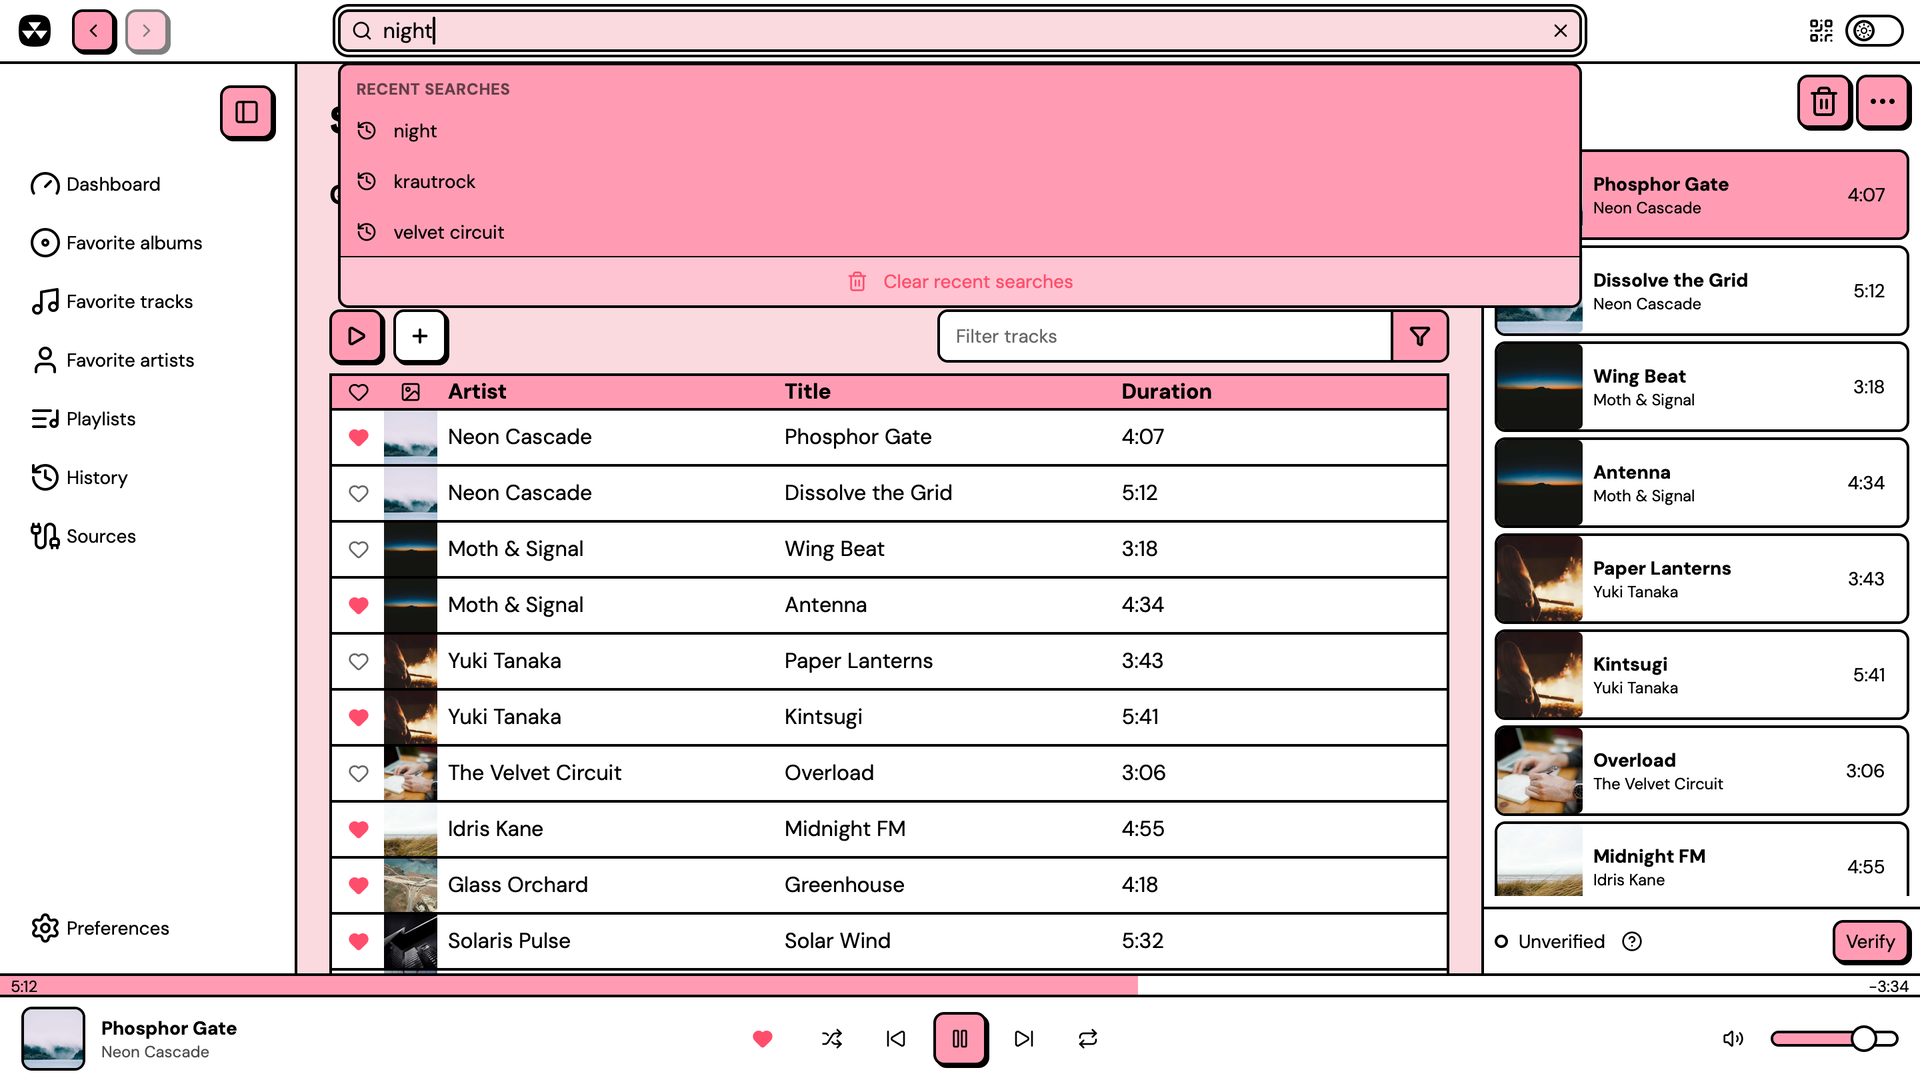The width and height of the screenshot is (1920, 1080).
Task: Favorite the Dissolve the Grid row heart
Action: [358, 493]
